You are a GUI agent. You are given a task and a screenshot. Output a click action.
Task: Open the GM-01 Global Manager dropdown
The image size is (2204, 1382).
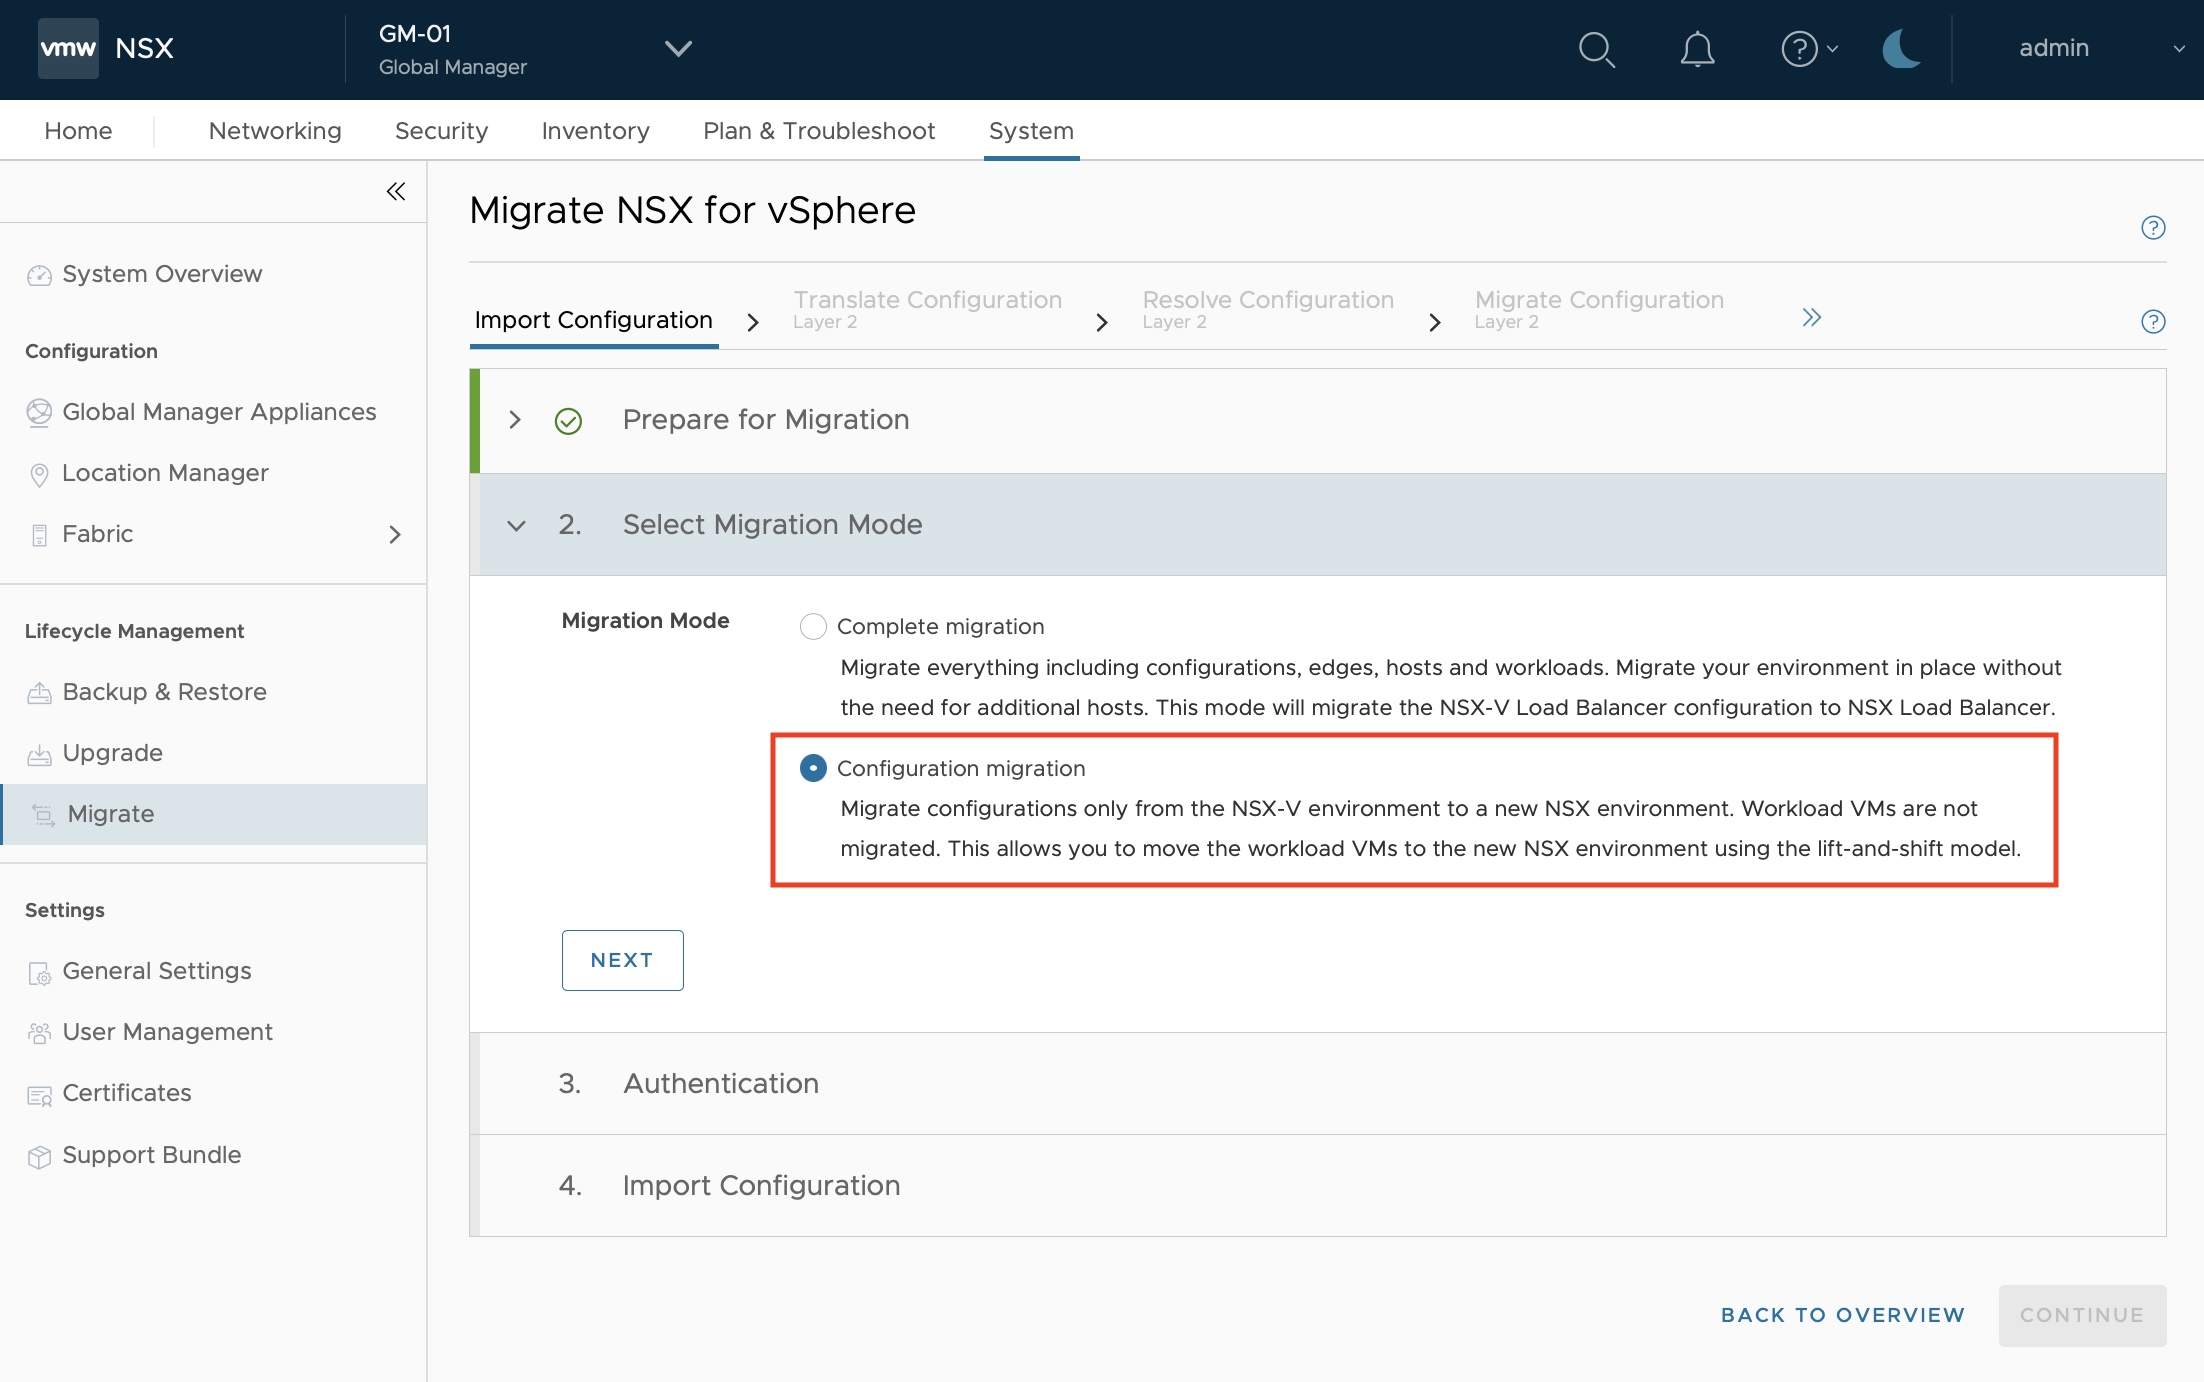click(x=678, y=48)
